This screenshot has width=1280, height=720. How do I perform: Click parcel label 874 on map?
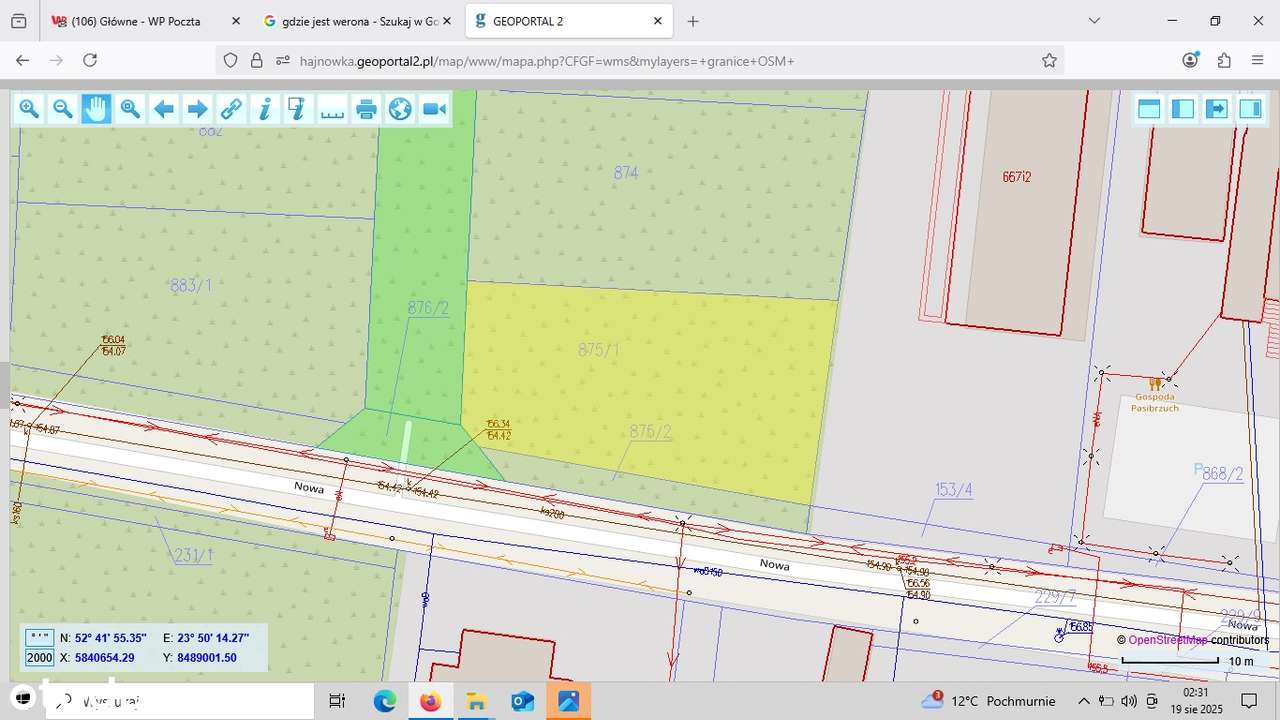[x=626, y=173]
